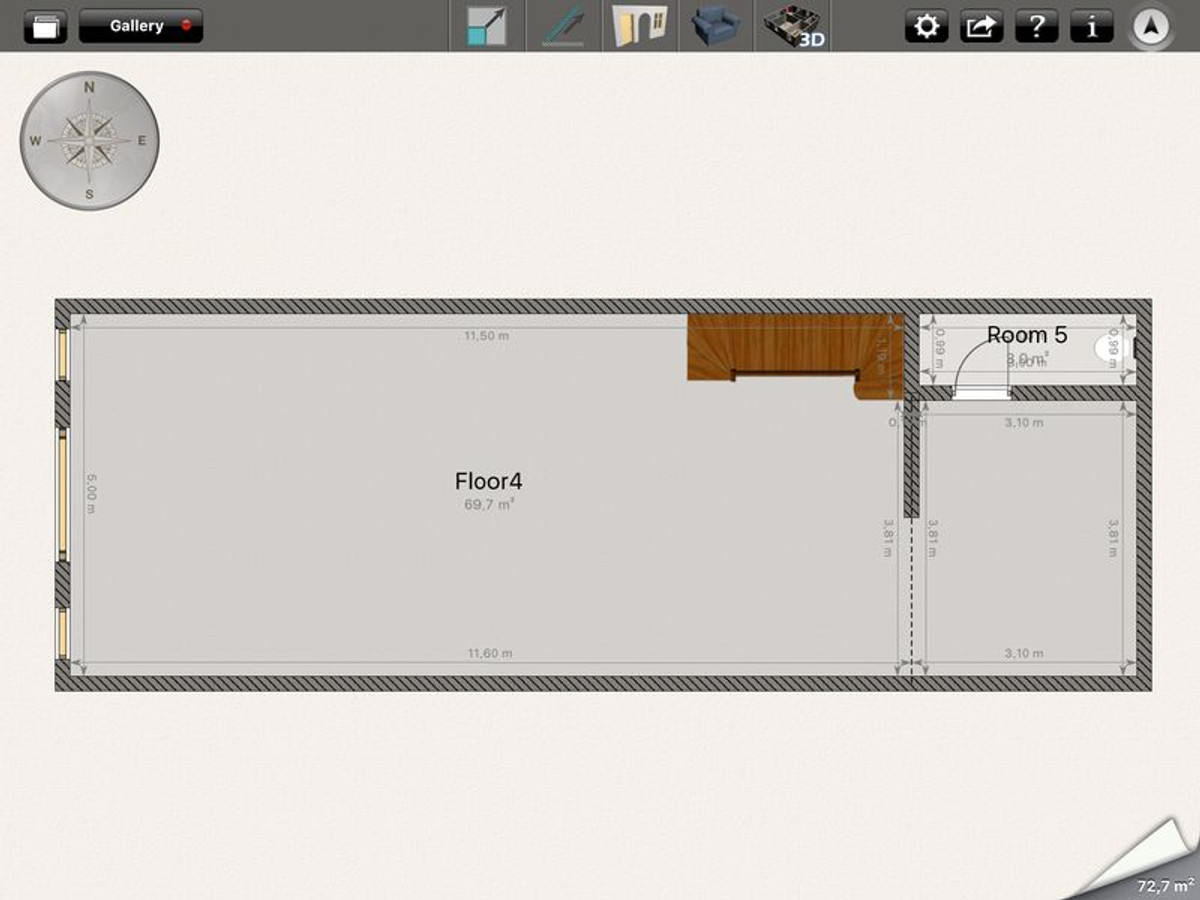Select the Floor4 room label
The height and width of the screenshot is (900, 1200).
488,482
